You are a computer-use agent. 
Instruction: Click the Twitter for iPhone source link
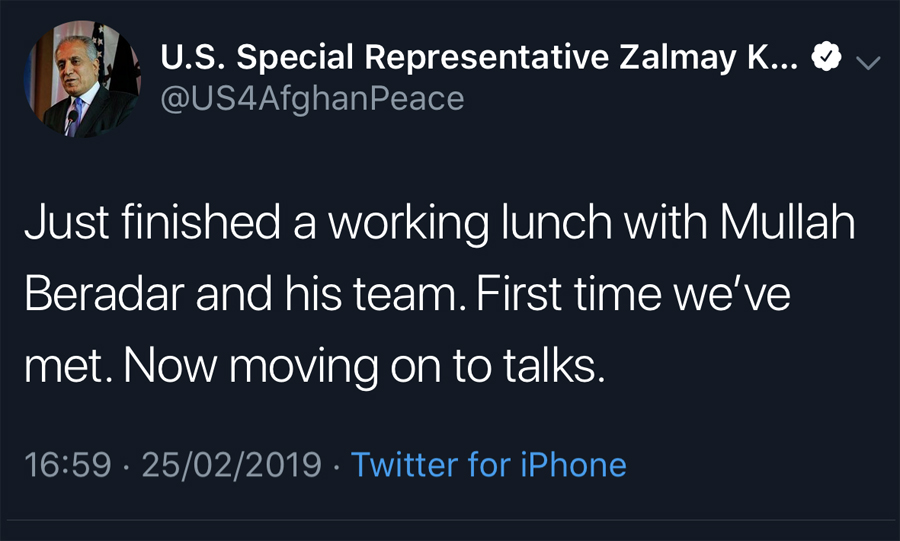pyautogui.click(x=489, y=464)
